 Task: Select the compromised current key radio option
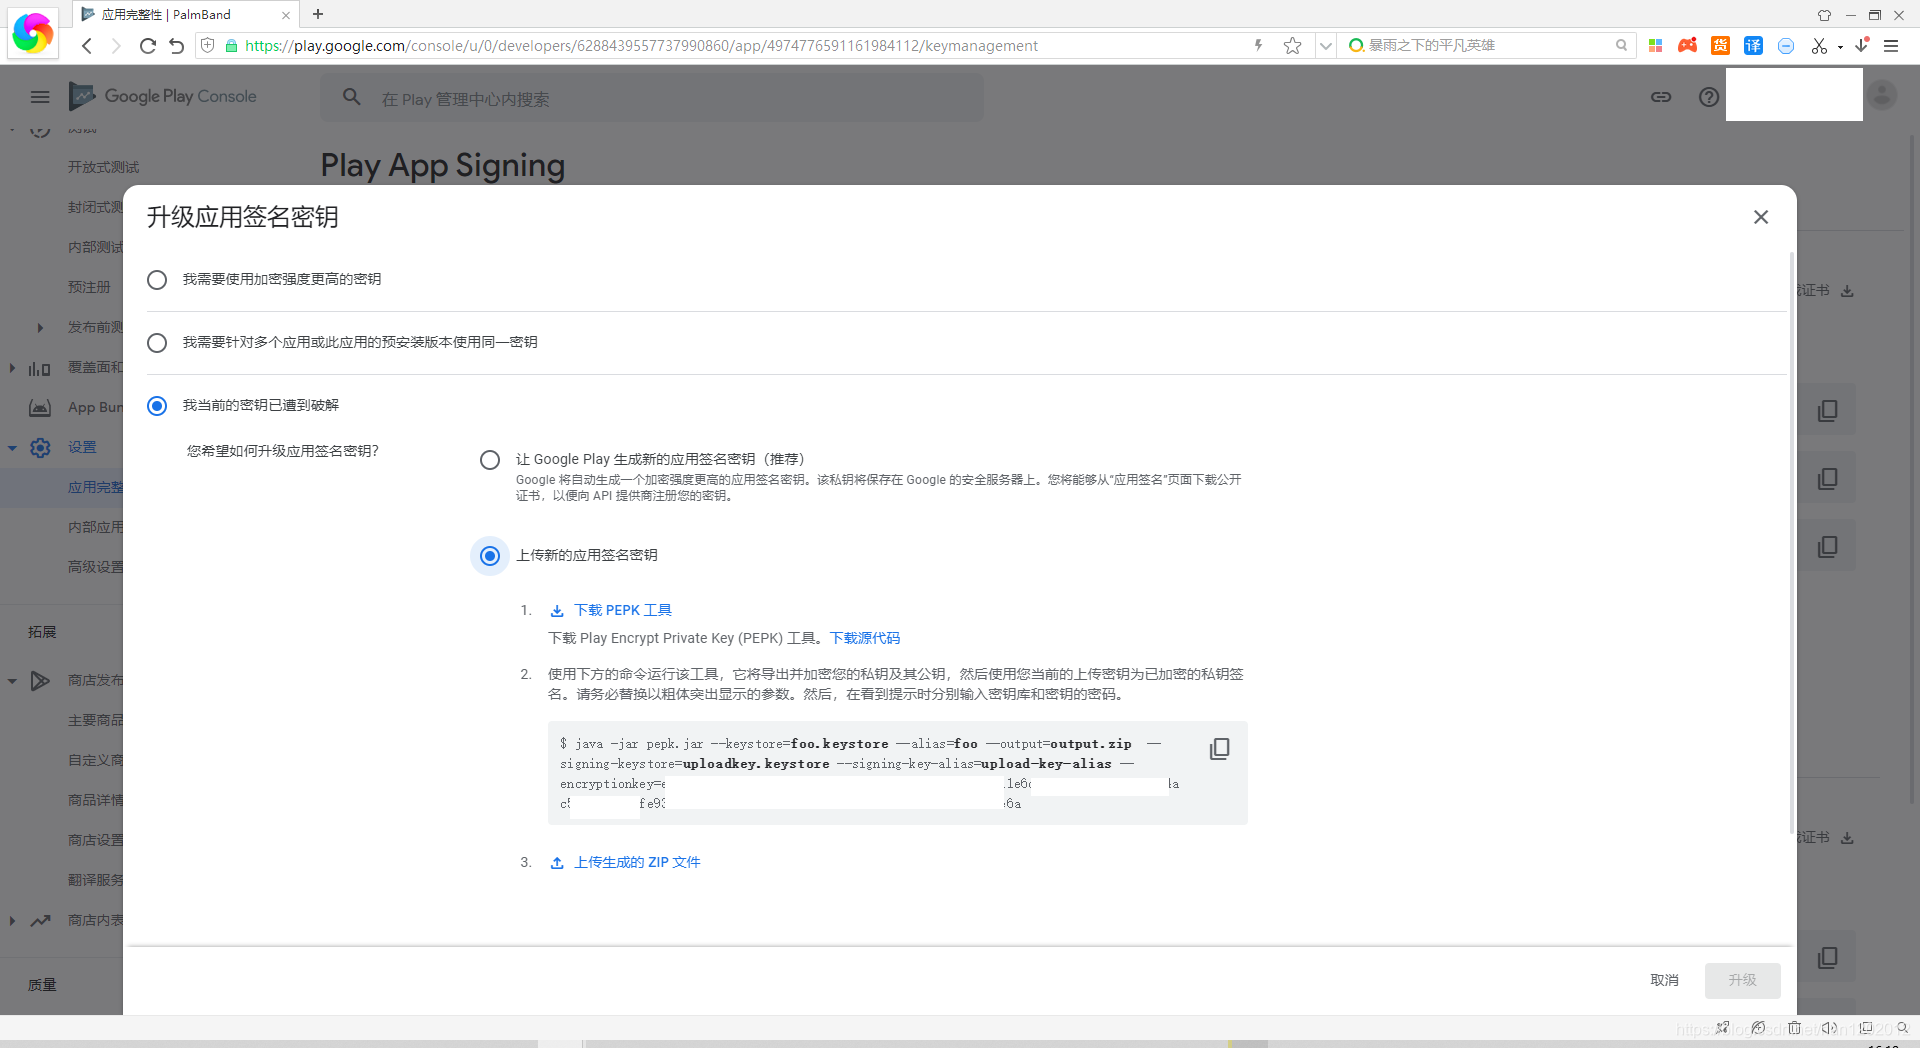click(157, 406)
